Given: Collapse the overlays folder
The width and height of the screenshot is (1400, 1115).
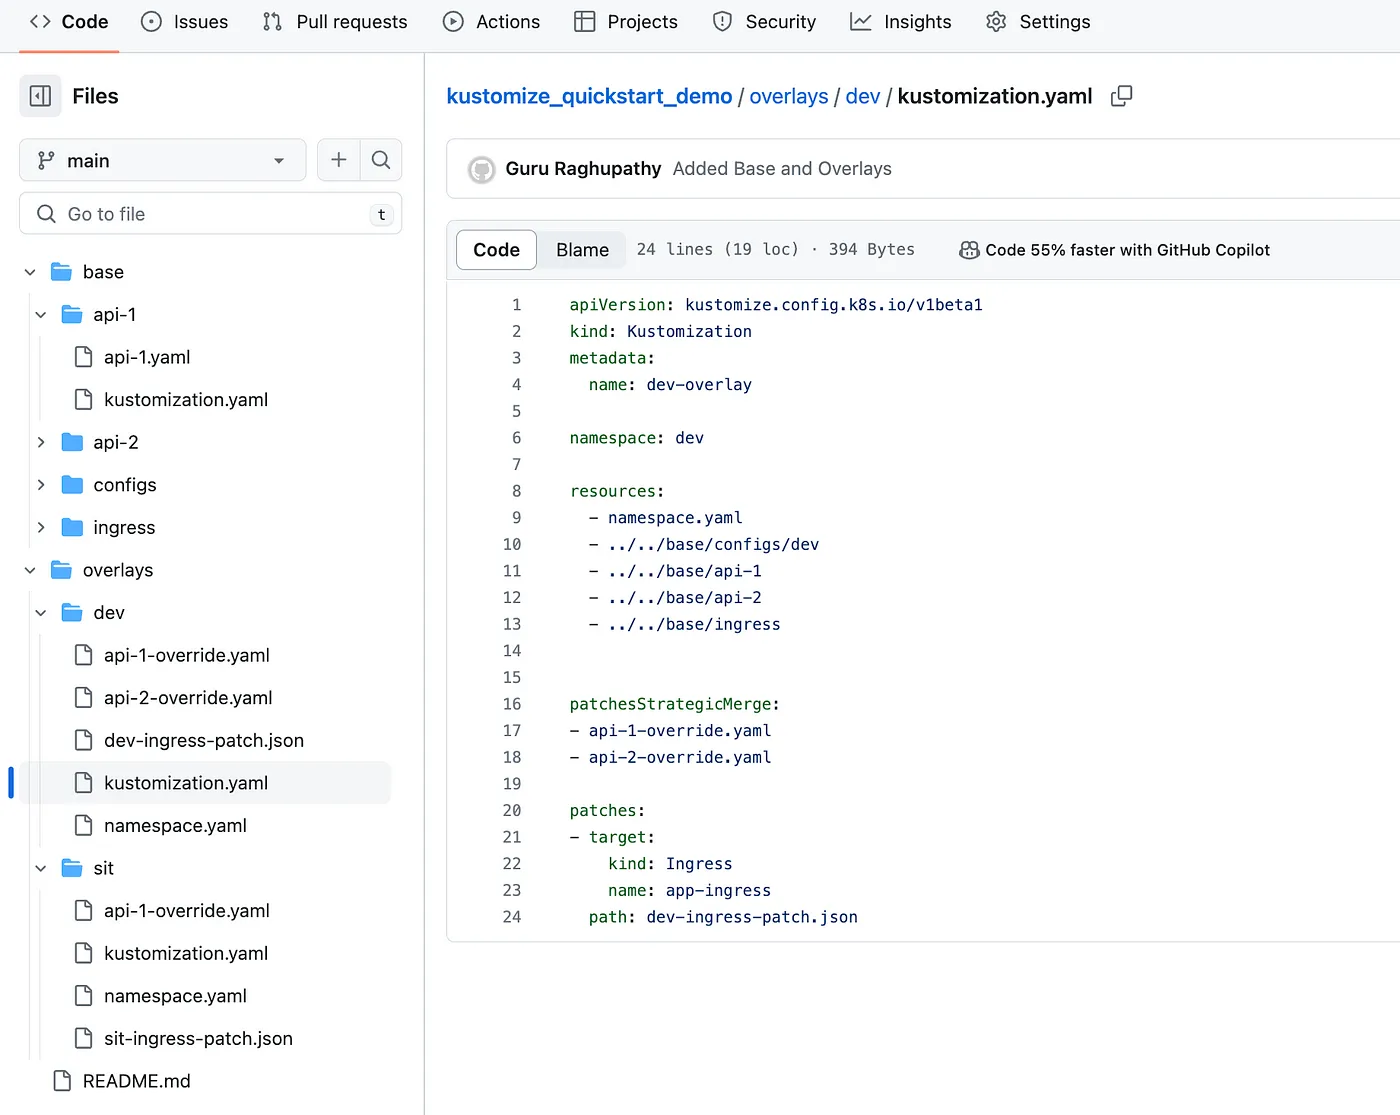Looking at the screenshot, I should [30, 570].
